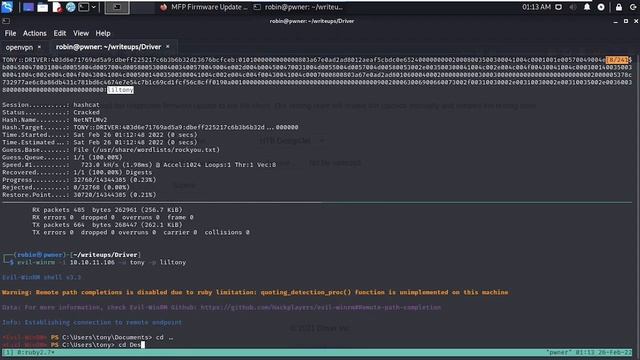Click the orange [8/24] search indicator
This screenshot has width=640, height=360.
click(618, 60)
